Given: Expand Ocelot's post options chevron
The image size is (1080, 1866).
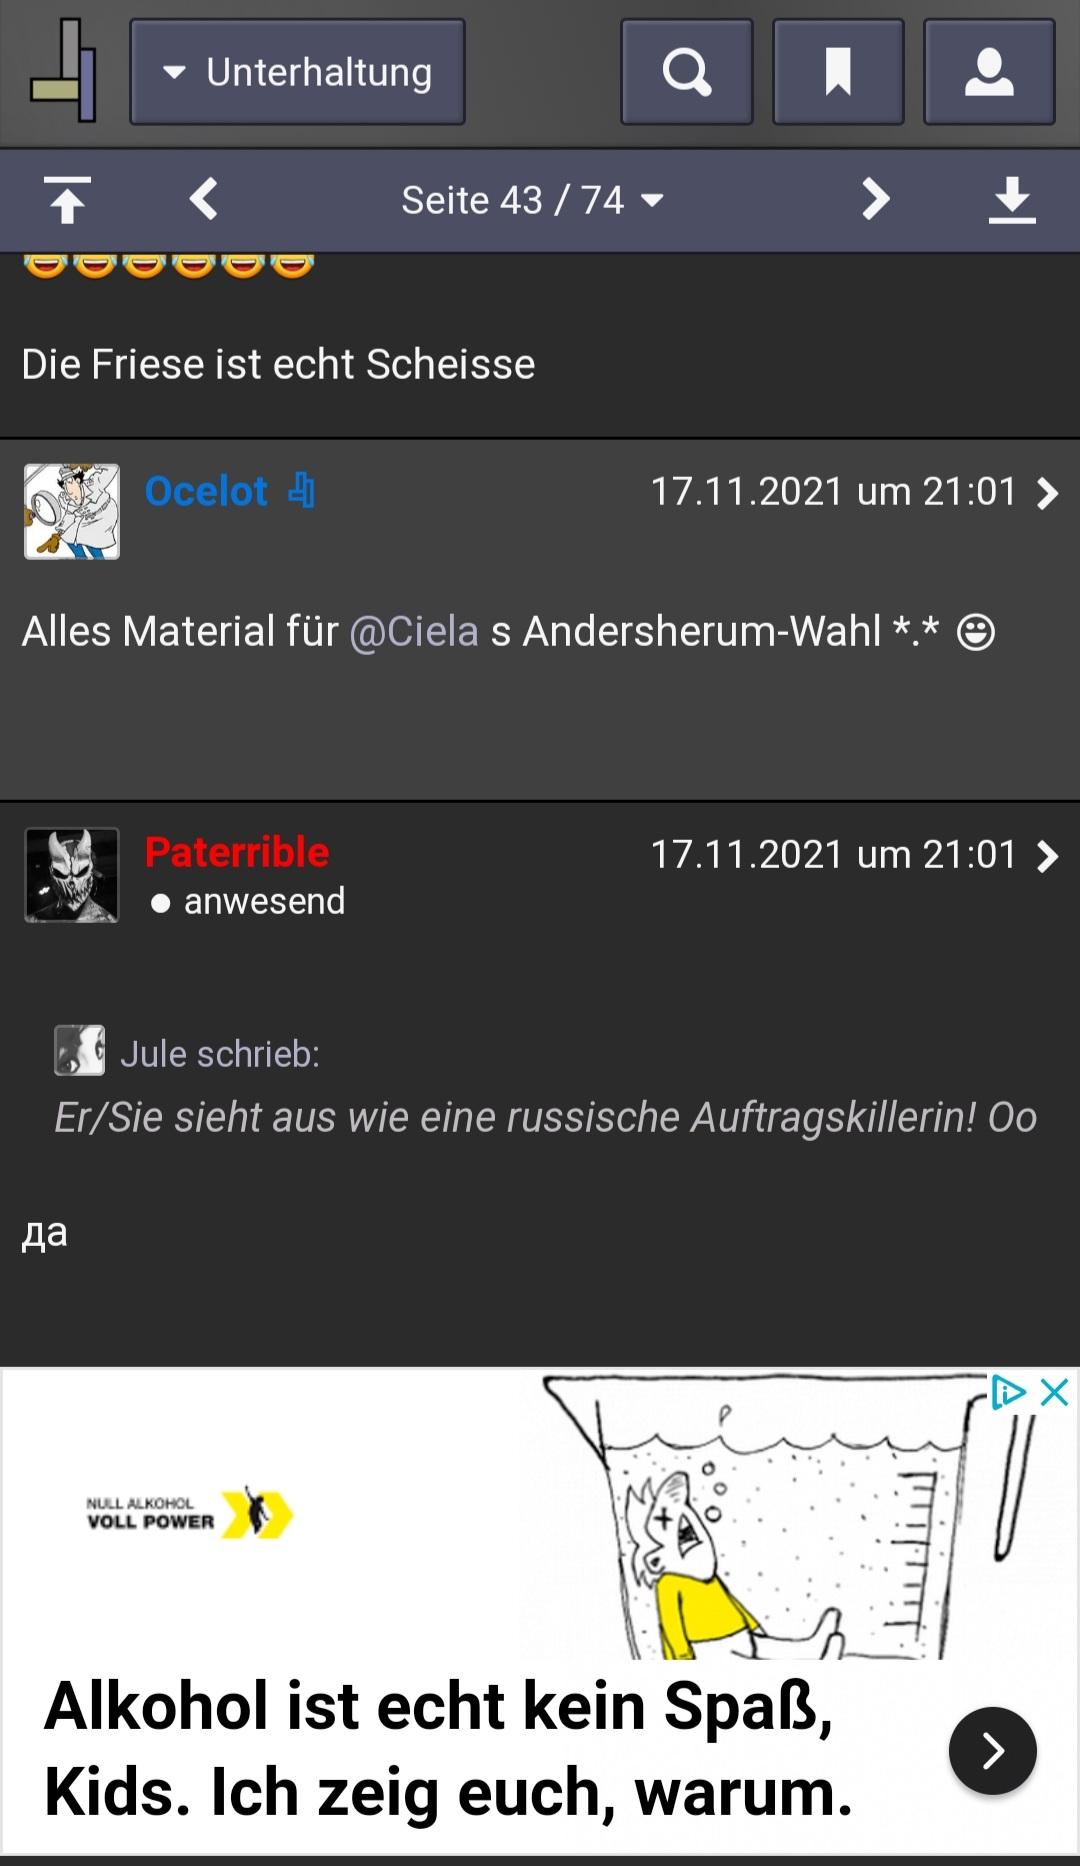Looking at the screenshot, I should [x=1047, y=493].
